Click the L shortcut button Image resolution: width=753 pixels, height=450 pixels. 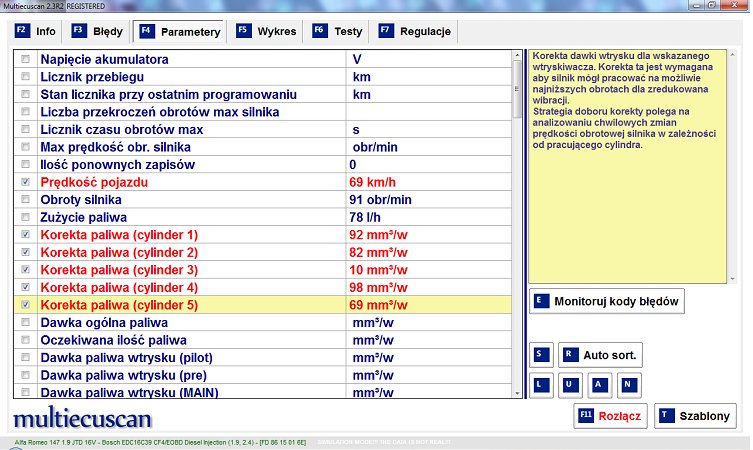(x=541, y=384)
